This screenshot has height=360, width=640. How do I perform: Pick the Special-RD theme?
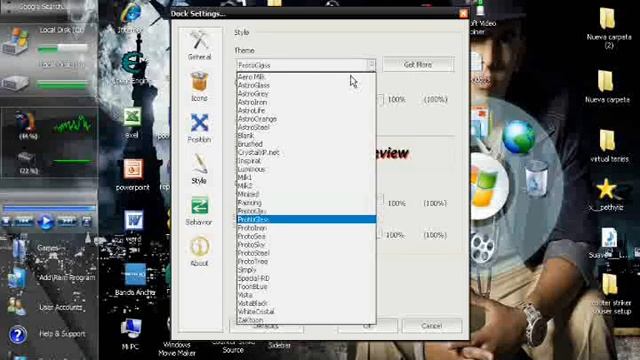pyautogui.click(x=306, y=278)
